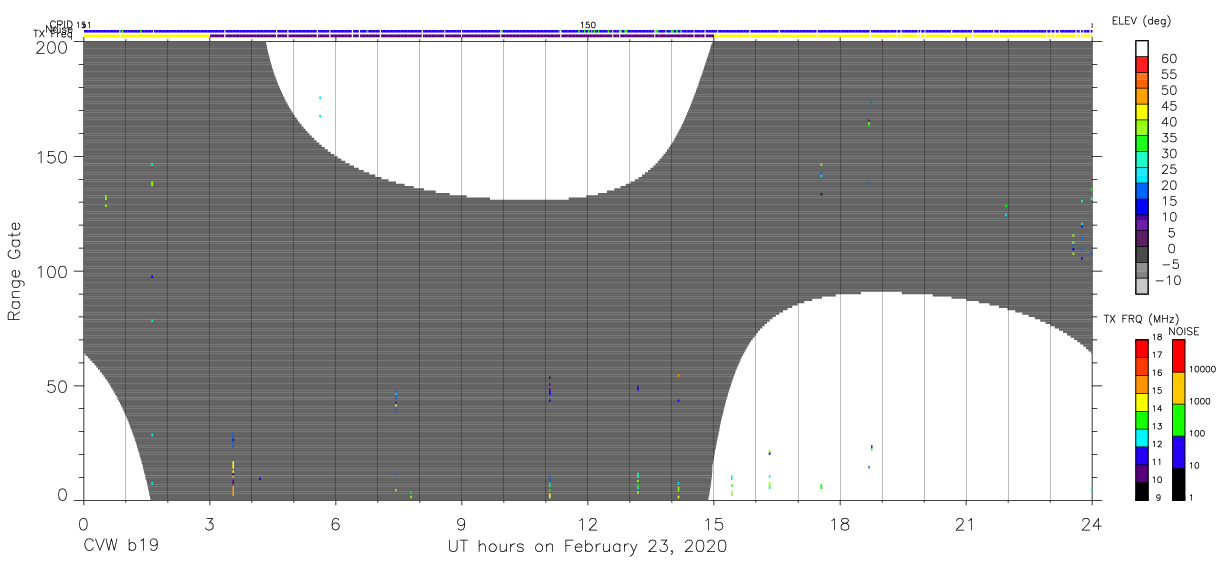Click the 'ELEV (deg)' legend title
This screenshot has width=1228, height=567.
(x=1141, y=20)
